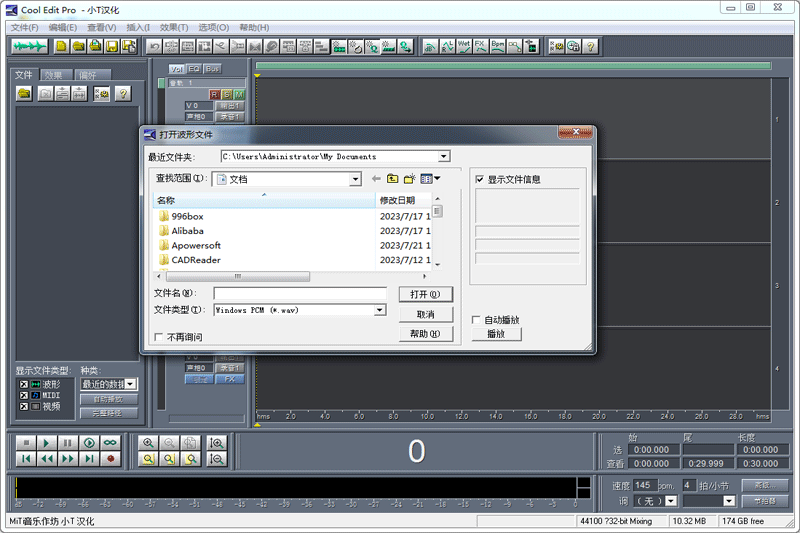Select the Apowersoft folder
The width and height of the screenshot is (800, 533).
[196, 245]
